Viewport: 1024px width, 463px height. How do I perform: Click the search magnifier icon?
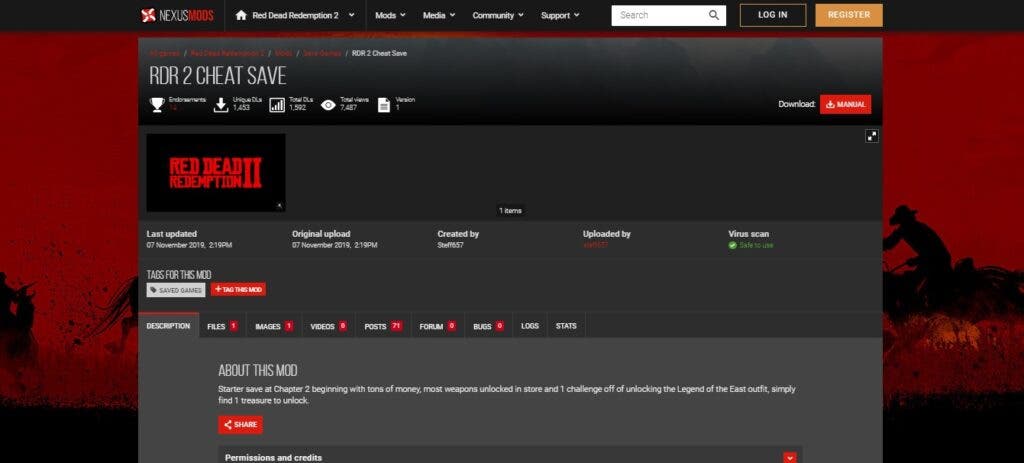click(x=714, y=15)
